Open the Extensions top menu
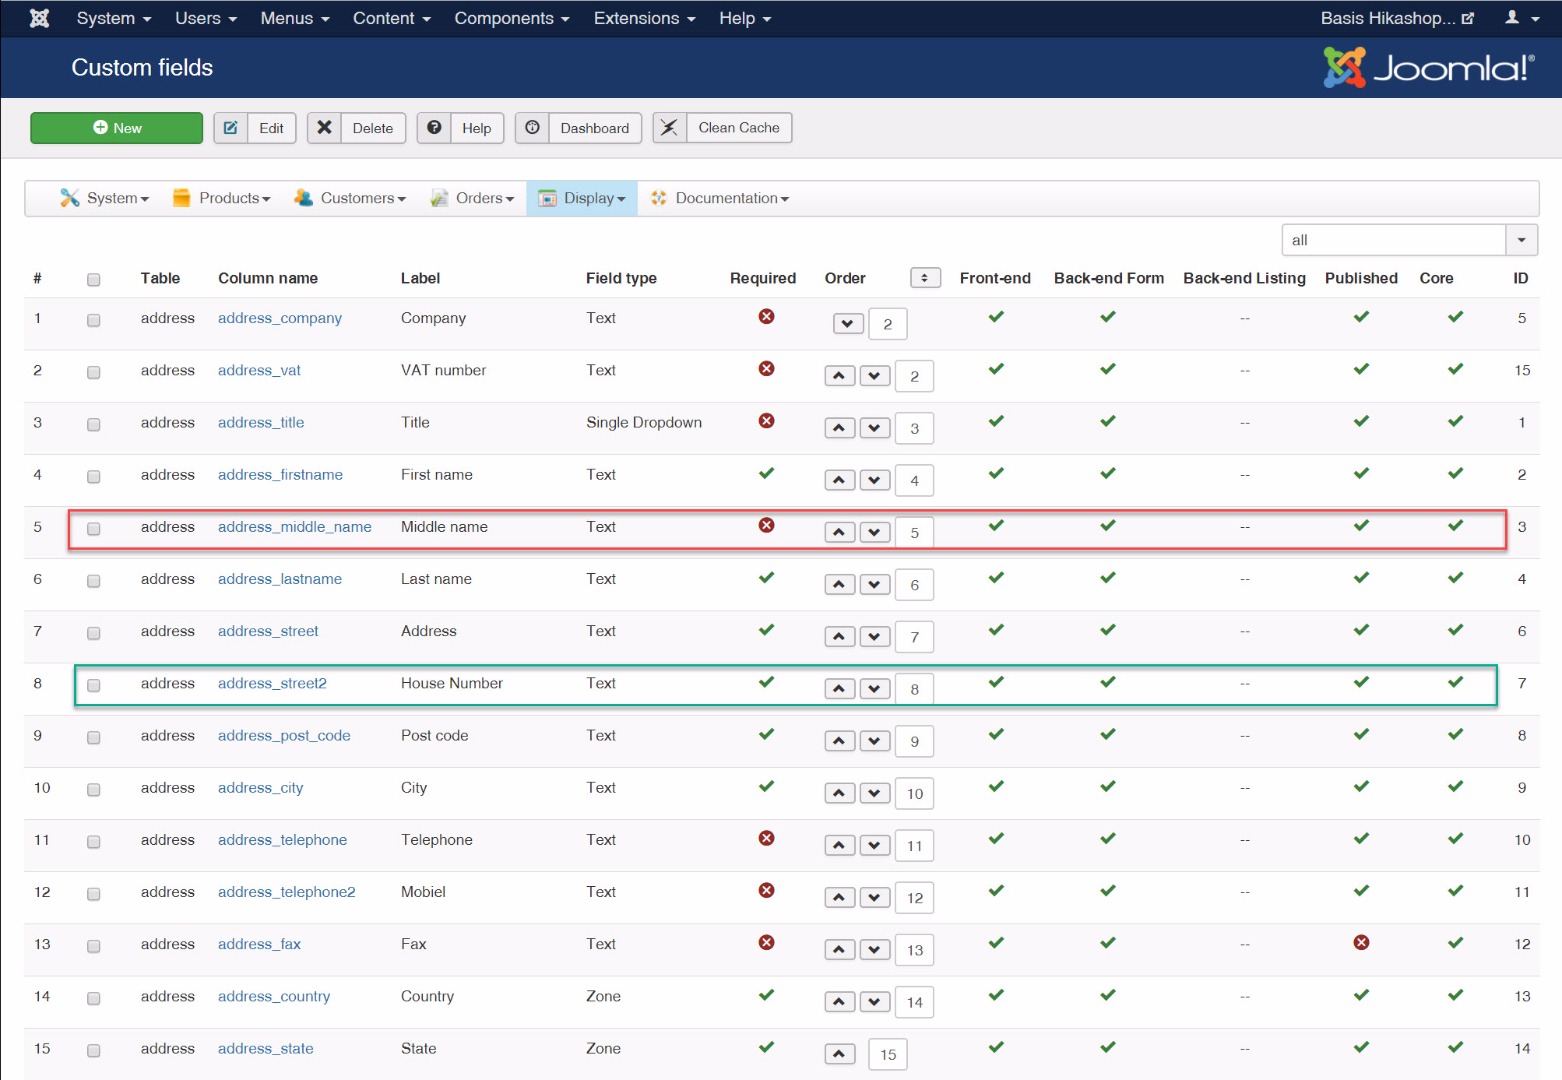The image size is (1562, 1080). tap(643, 18)
